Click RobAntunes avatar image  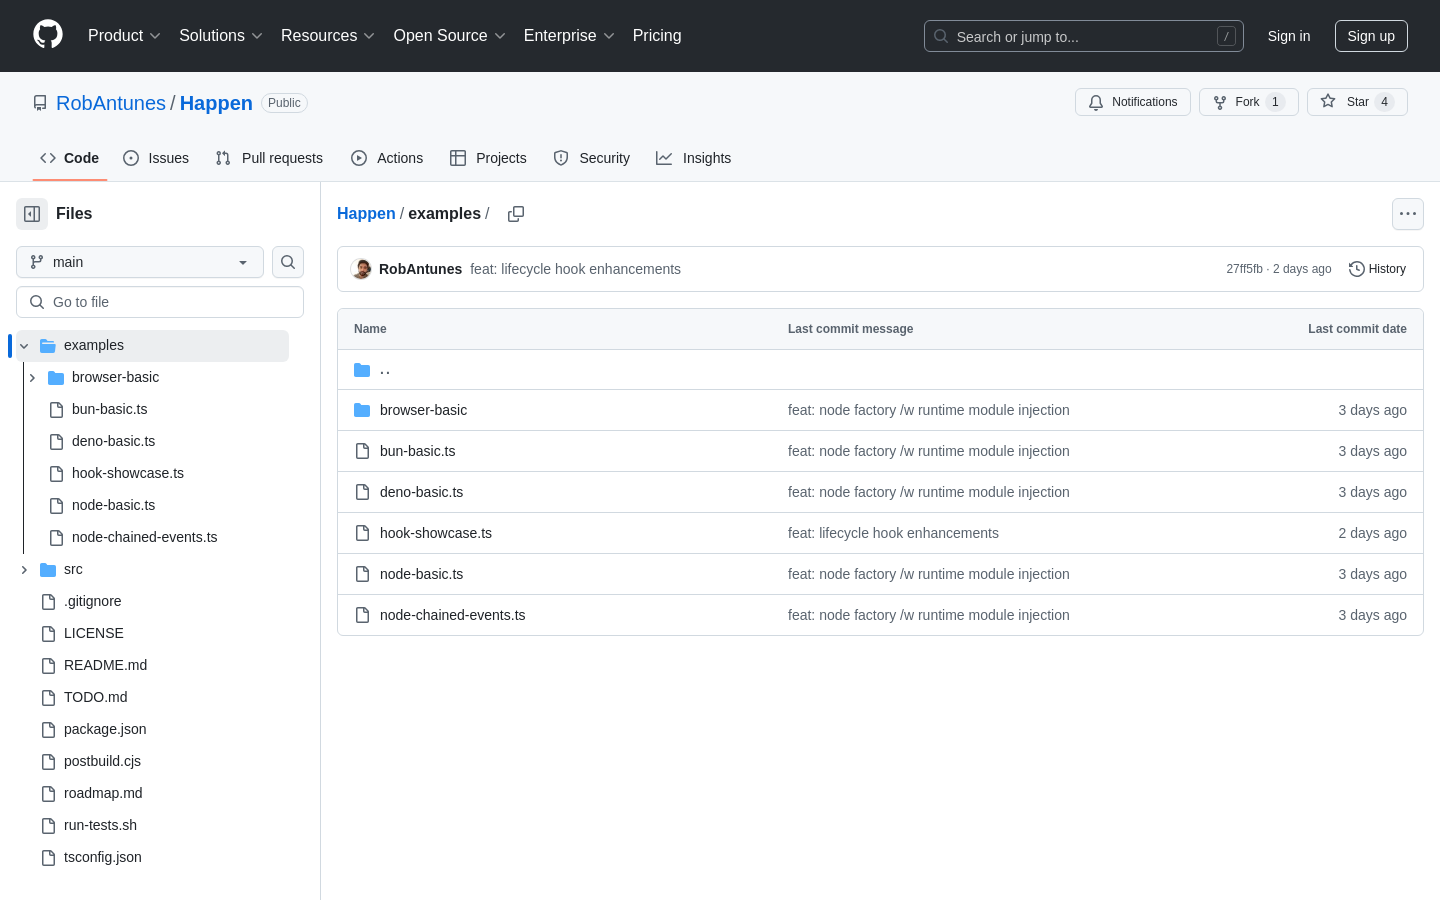click(361, 269)
